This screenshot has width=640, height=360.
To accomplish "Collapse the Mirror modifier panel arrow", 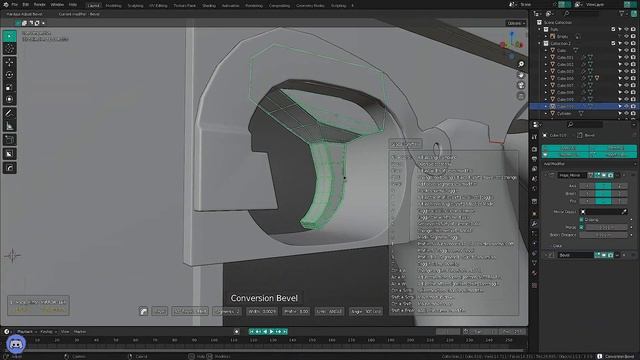I will coord(545,175).
